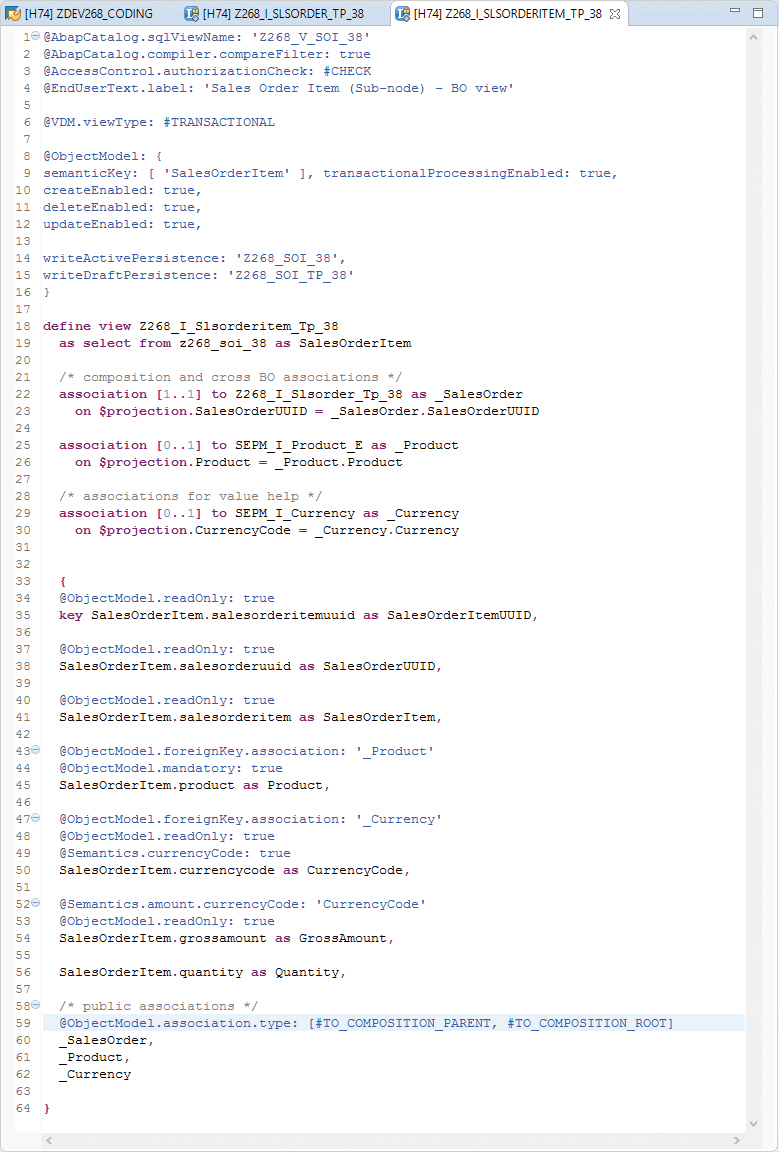The image size is (779, 1152).
Task: Click the 'associations for value help' comment
Action: [190, 496]
